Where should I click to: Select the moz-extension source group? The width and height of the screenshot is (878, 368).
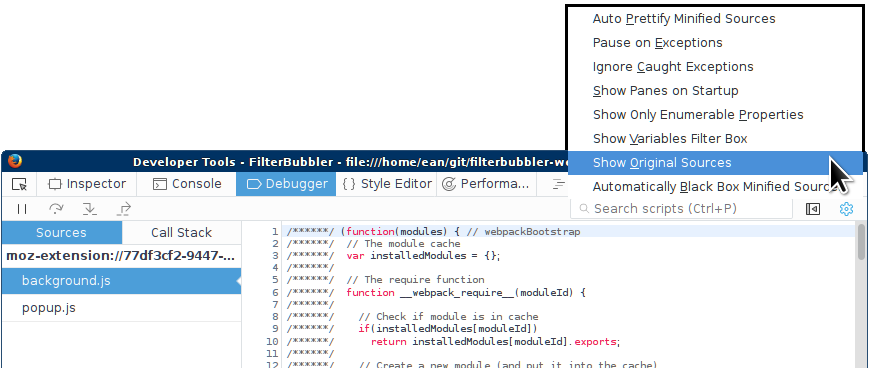[x=121, y=256]
